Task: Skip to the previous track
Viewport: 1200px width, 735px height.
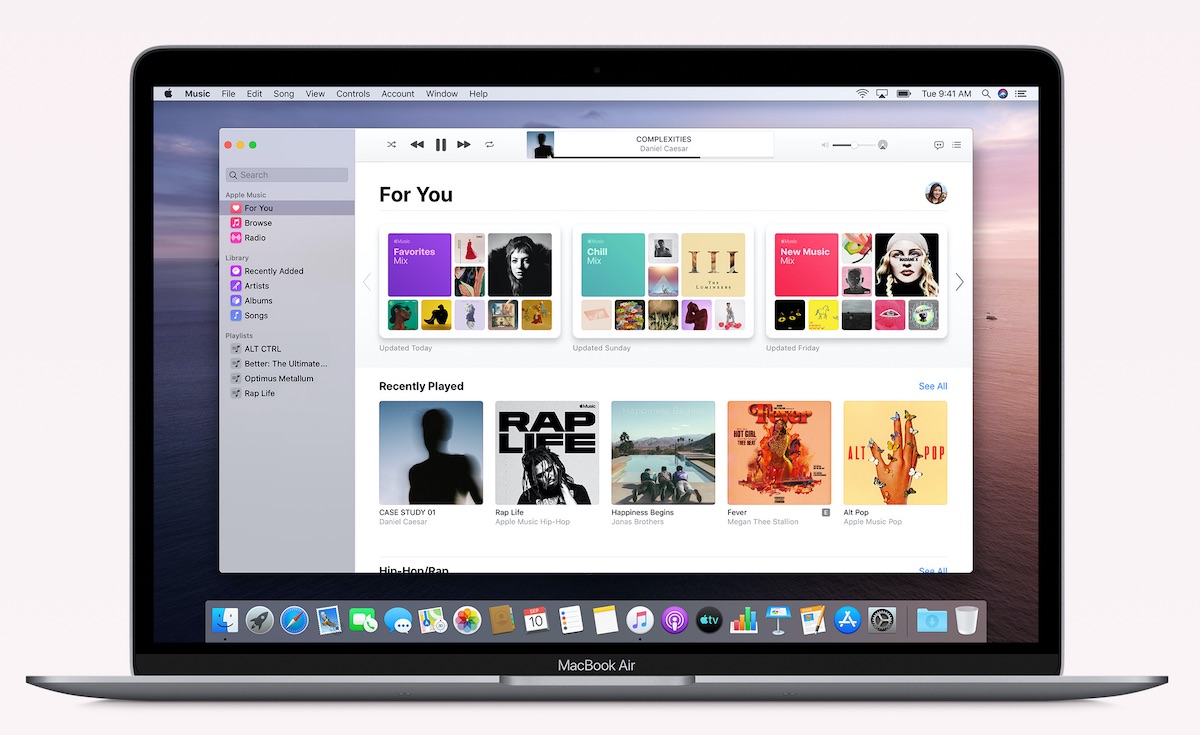Action: coord(417,145)
